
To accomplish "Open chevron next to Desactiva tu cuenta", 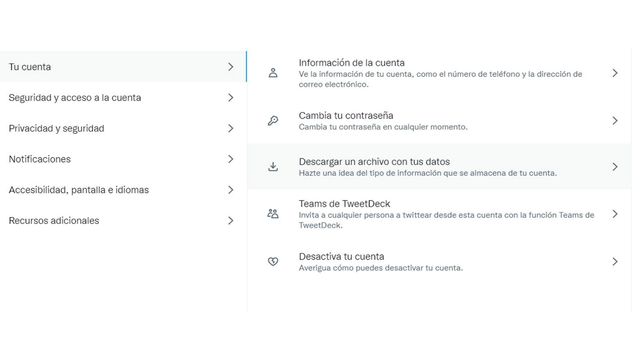I will [x=615, y=261].
